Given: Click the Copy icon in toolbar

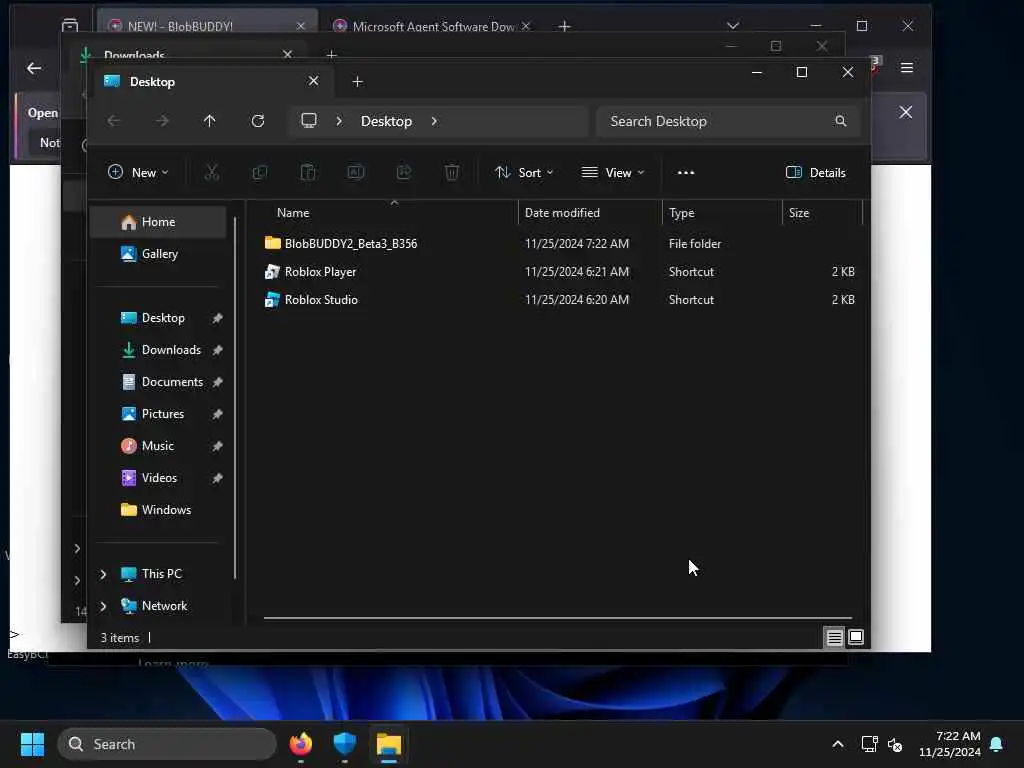Looking at the screenshot, I should [259, 172].
